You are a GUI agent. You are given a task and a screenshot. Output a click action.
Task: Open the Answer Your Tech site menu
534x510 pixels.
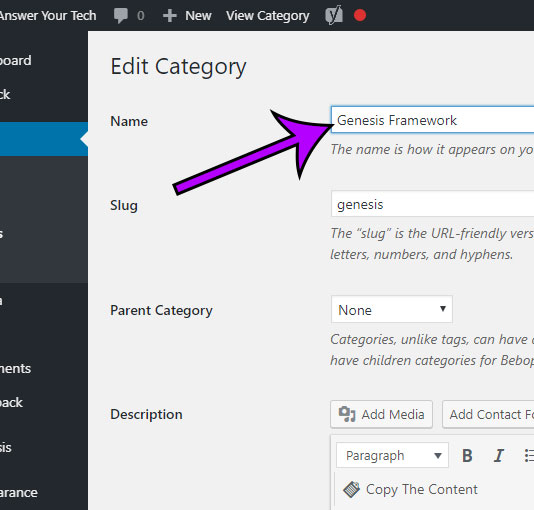click(48, 16)
